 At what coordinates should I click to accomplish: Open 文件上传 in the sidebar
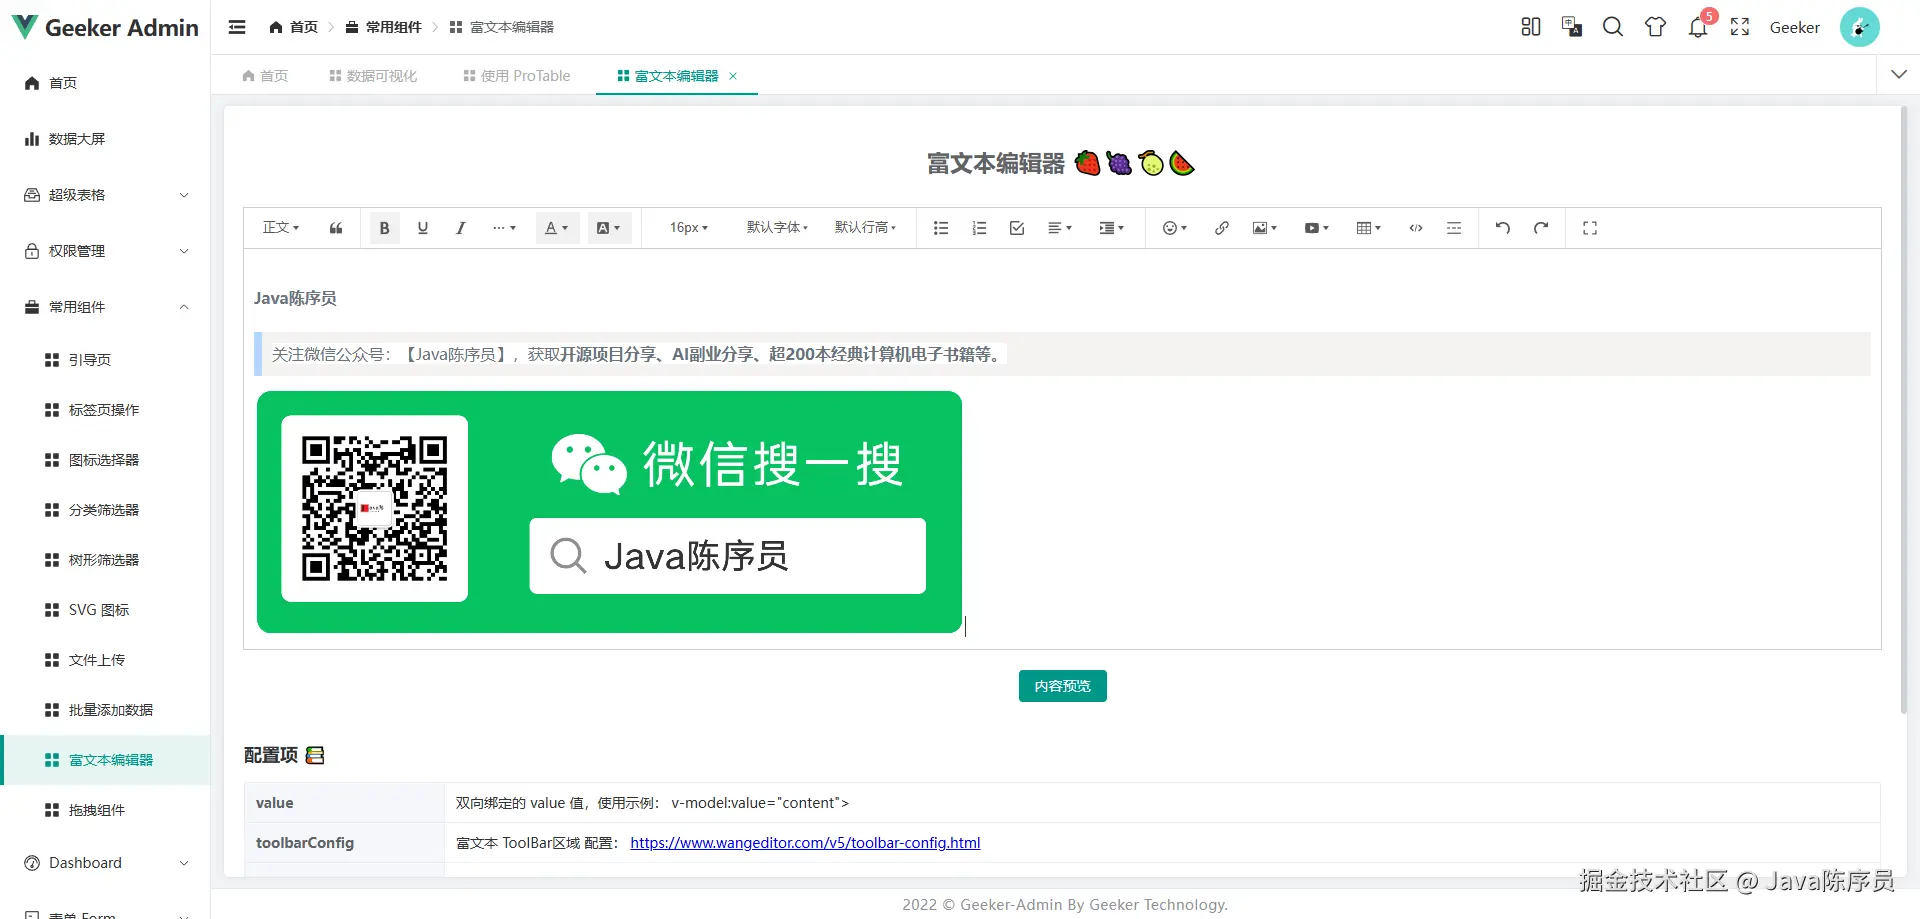(x=105, y=660)
